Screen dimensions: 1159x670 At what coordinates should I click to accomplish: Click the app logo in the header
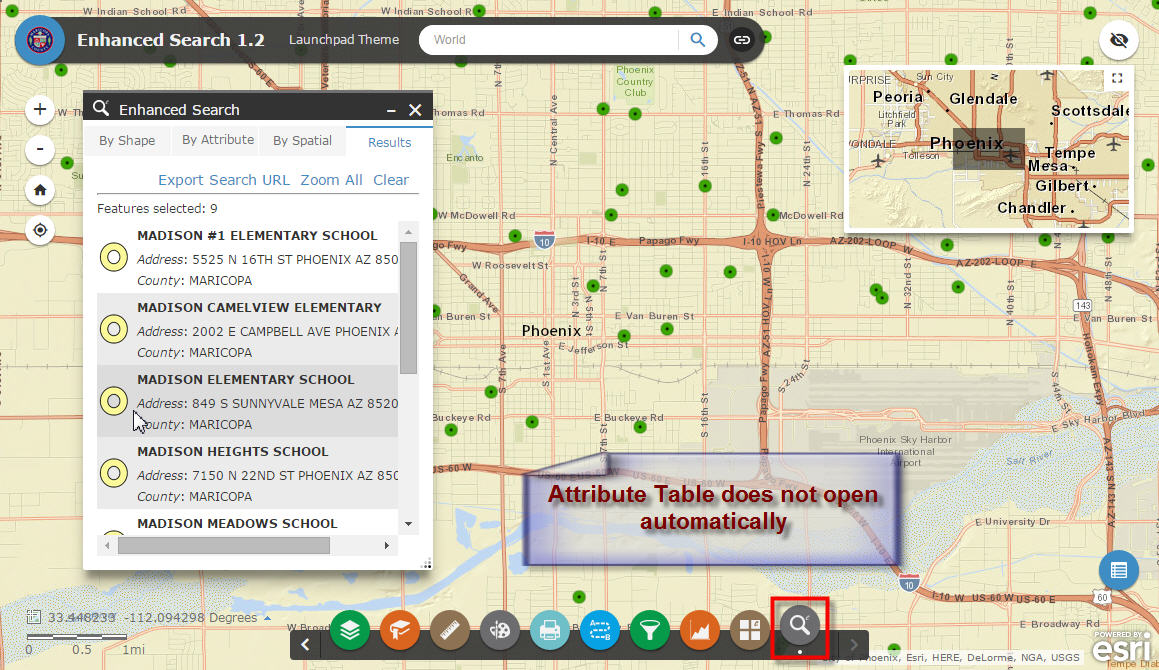pos(40,40)
